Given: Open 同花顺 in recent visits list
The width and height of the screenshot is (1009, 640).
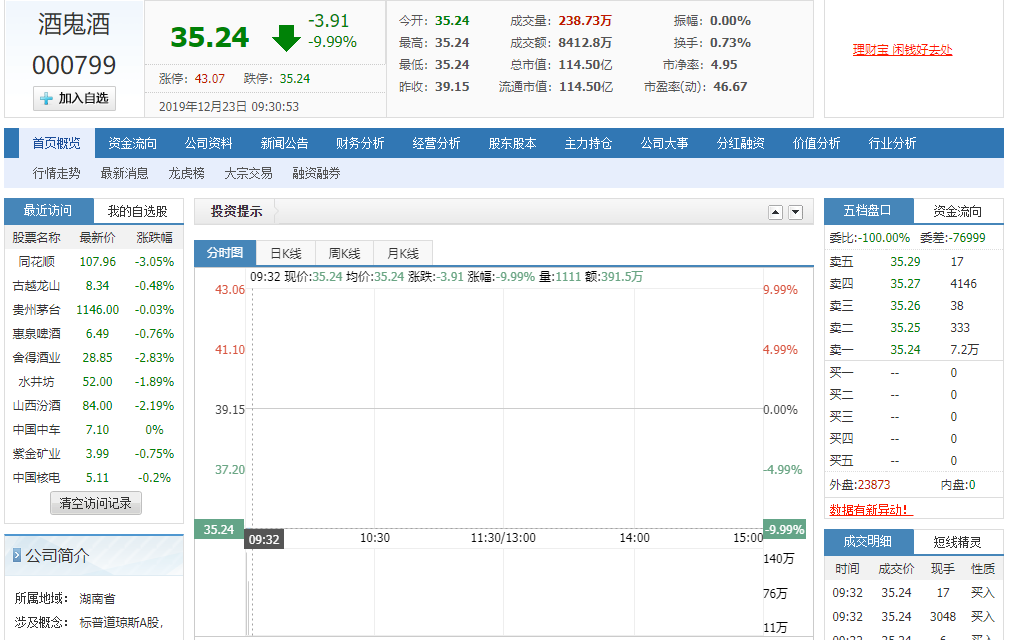Looking at the screenshot, I should (x=37, y=262).
